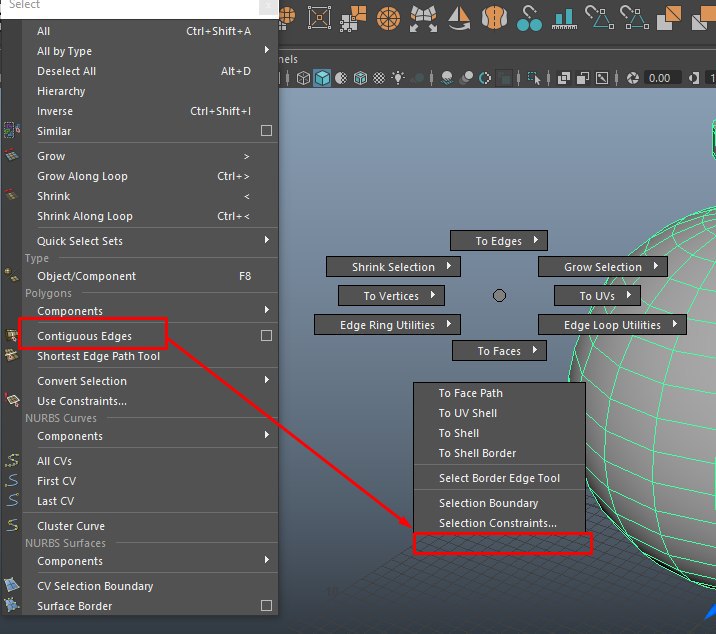This screenshot has height=634, width=716.
Task: Click the gamma icon beside exposure field
Action: pos(694,78)
